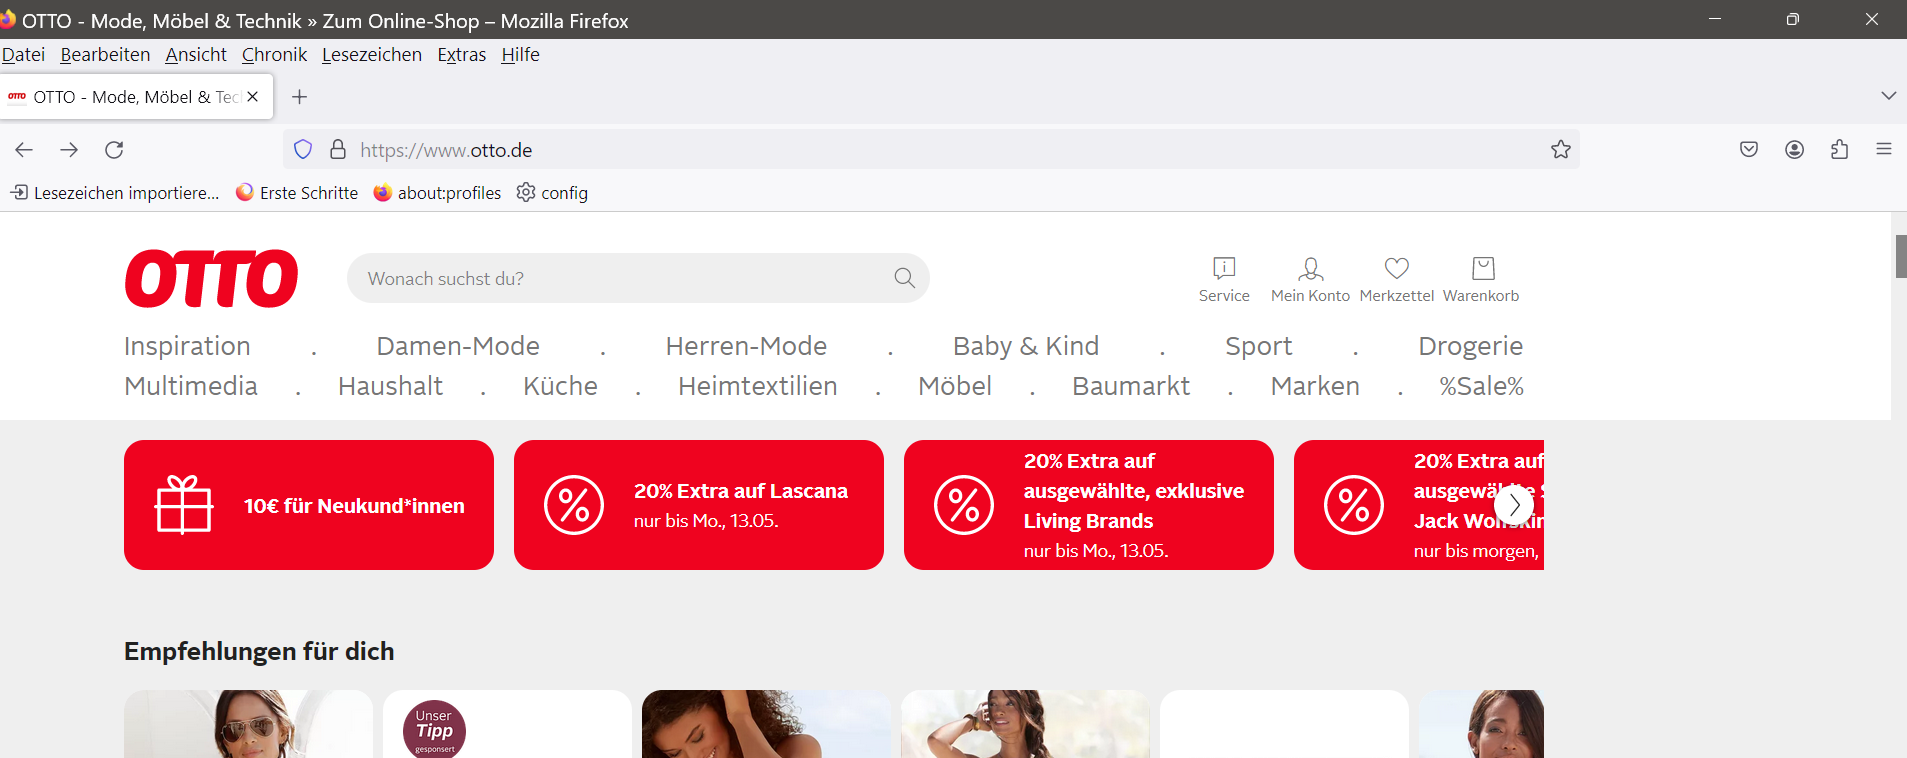This screenshot has width=1907, height=758.
Task: Close the OTTO tab
Action: [x=253, y=97]
